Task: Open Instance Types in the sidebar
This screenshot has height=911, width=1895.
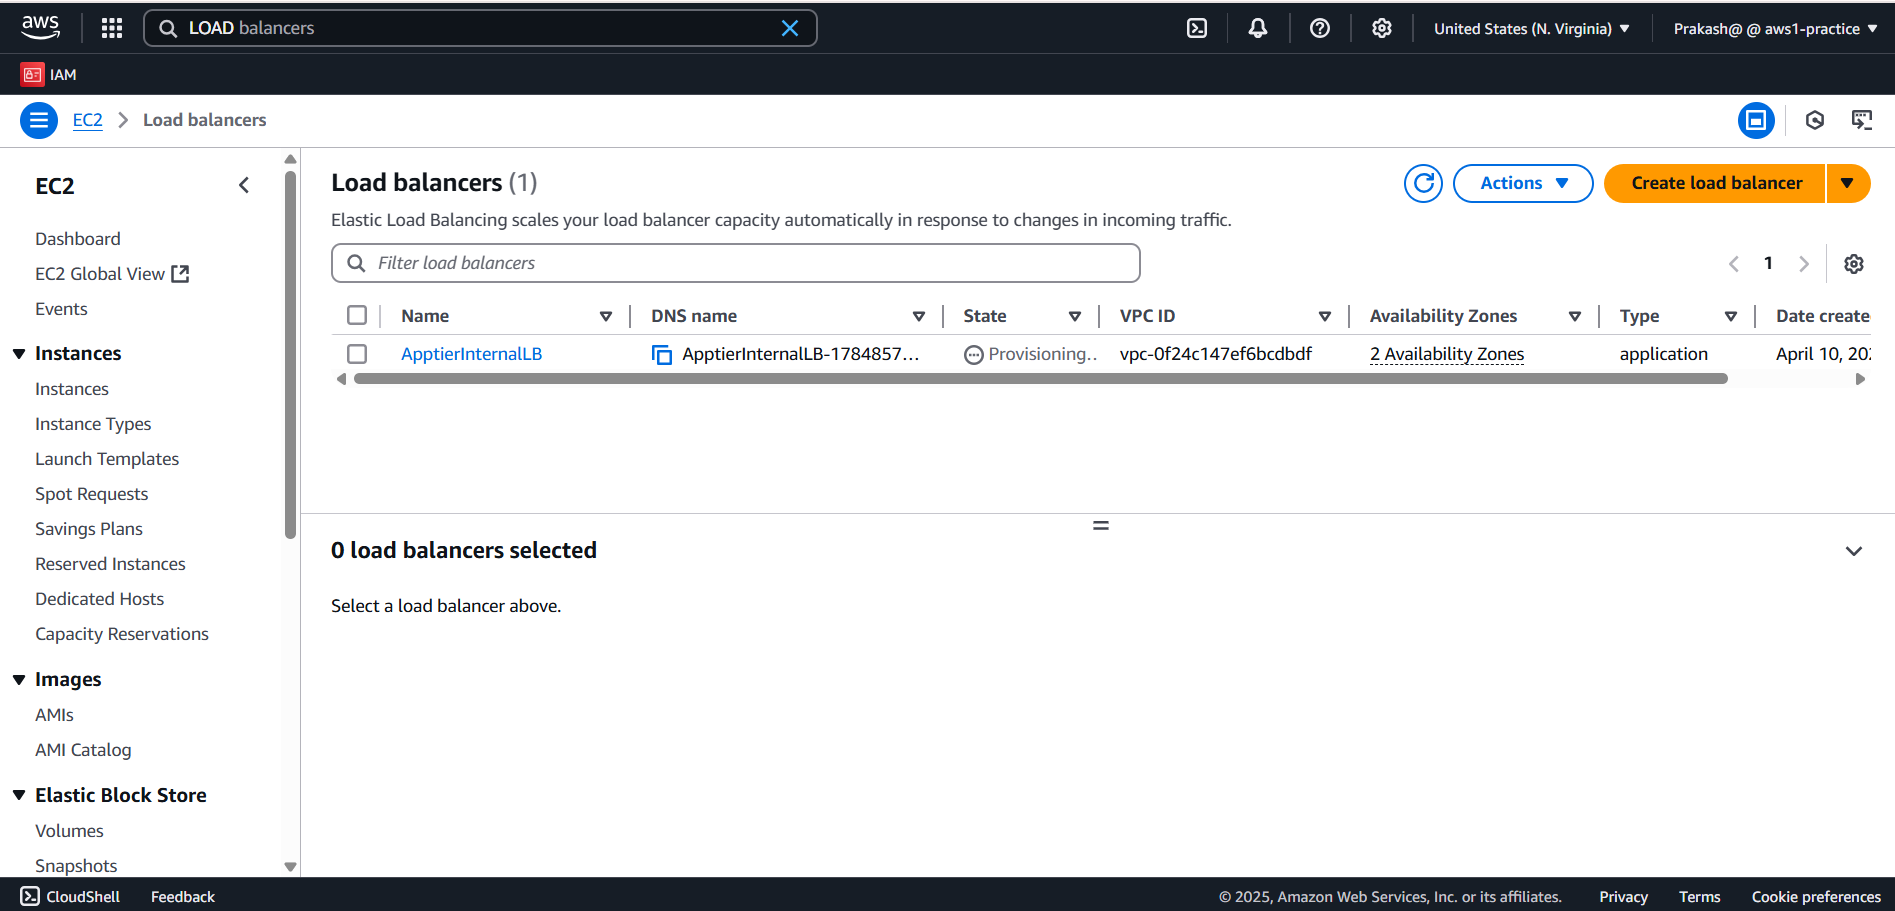Action: point(93,424)
